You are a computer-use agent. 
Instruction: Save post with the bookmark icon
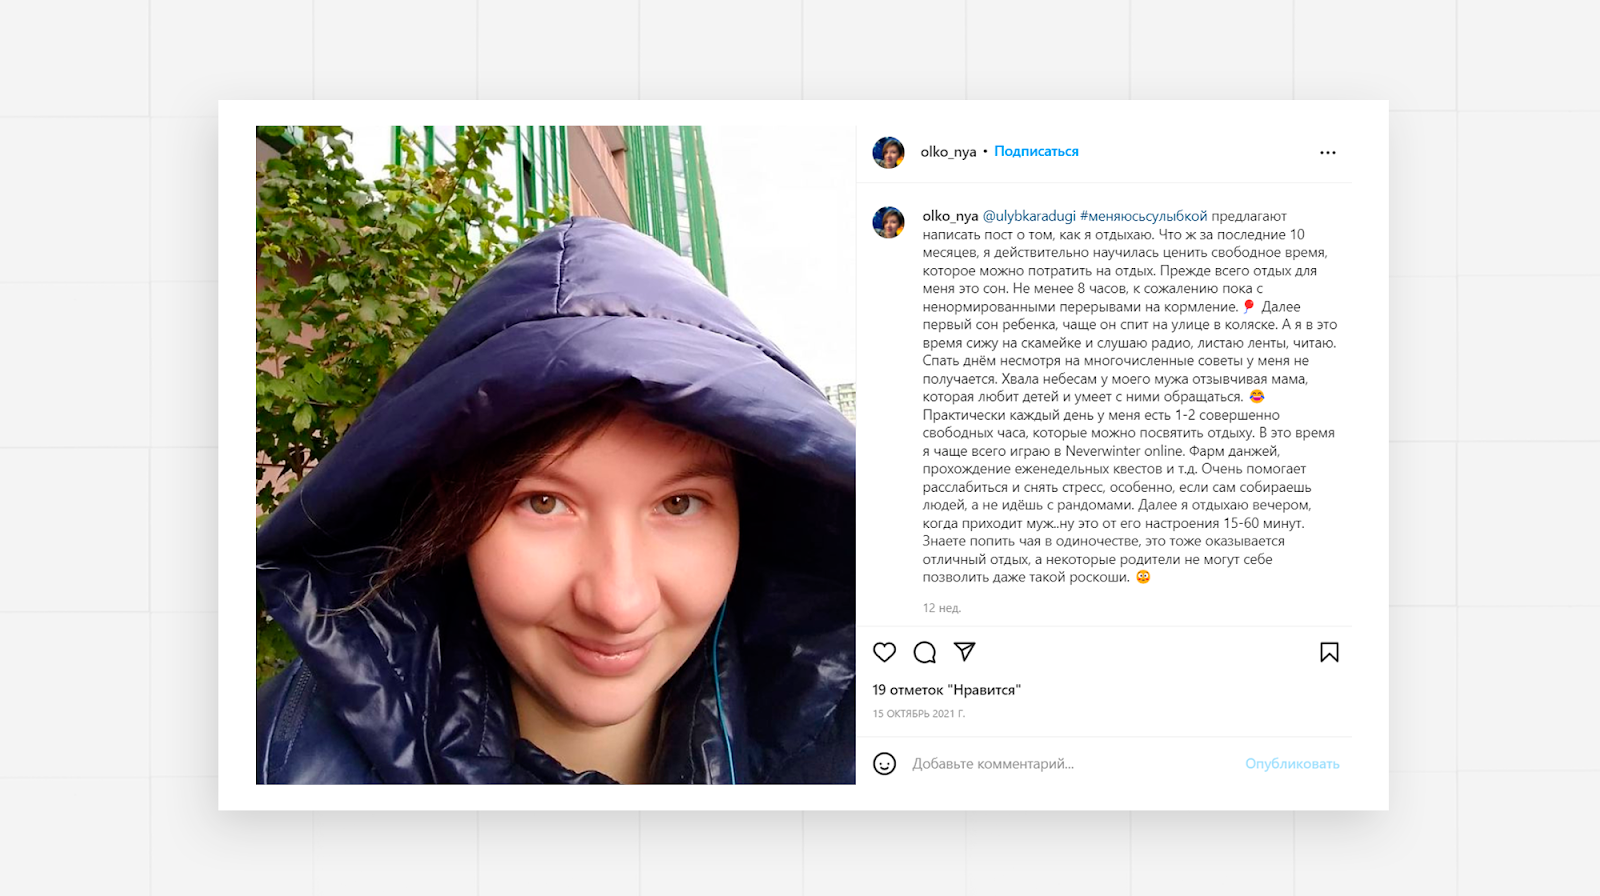coord(1329,652)
